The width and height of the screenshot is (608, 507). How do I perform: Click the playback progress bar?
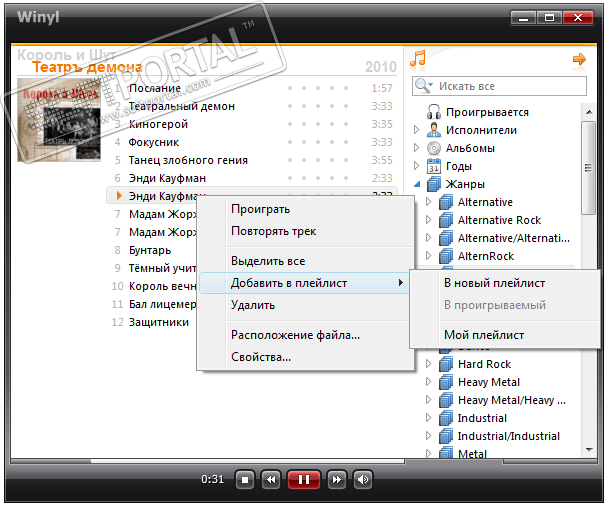pos(208,461)
